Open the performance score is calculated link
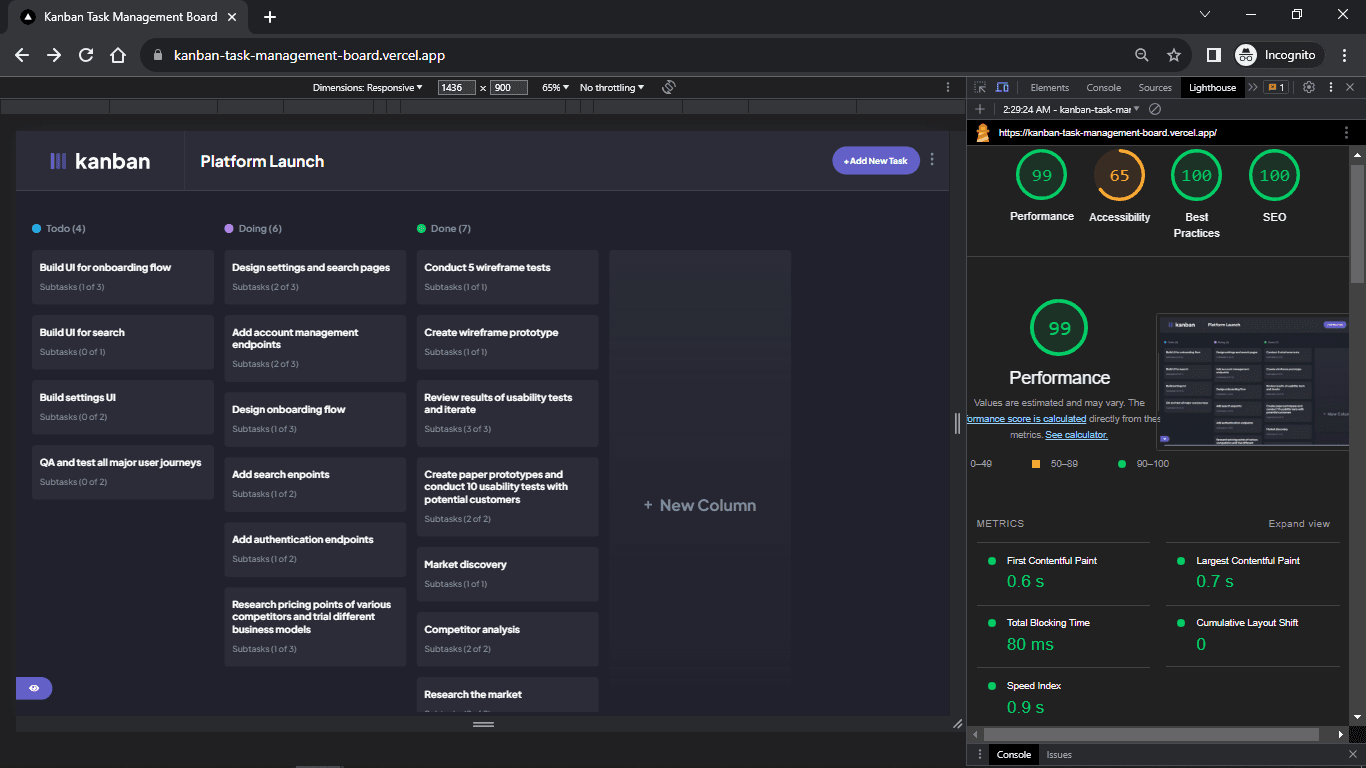The height and width of the screenshot is (768, 1366). [x=1026, y=419]
